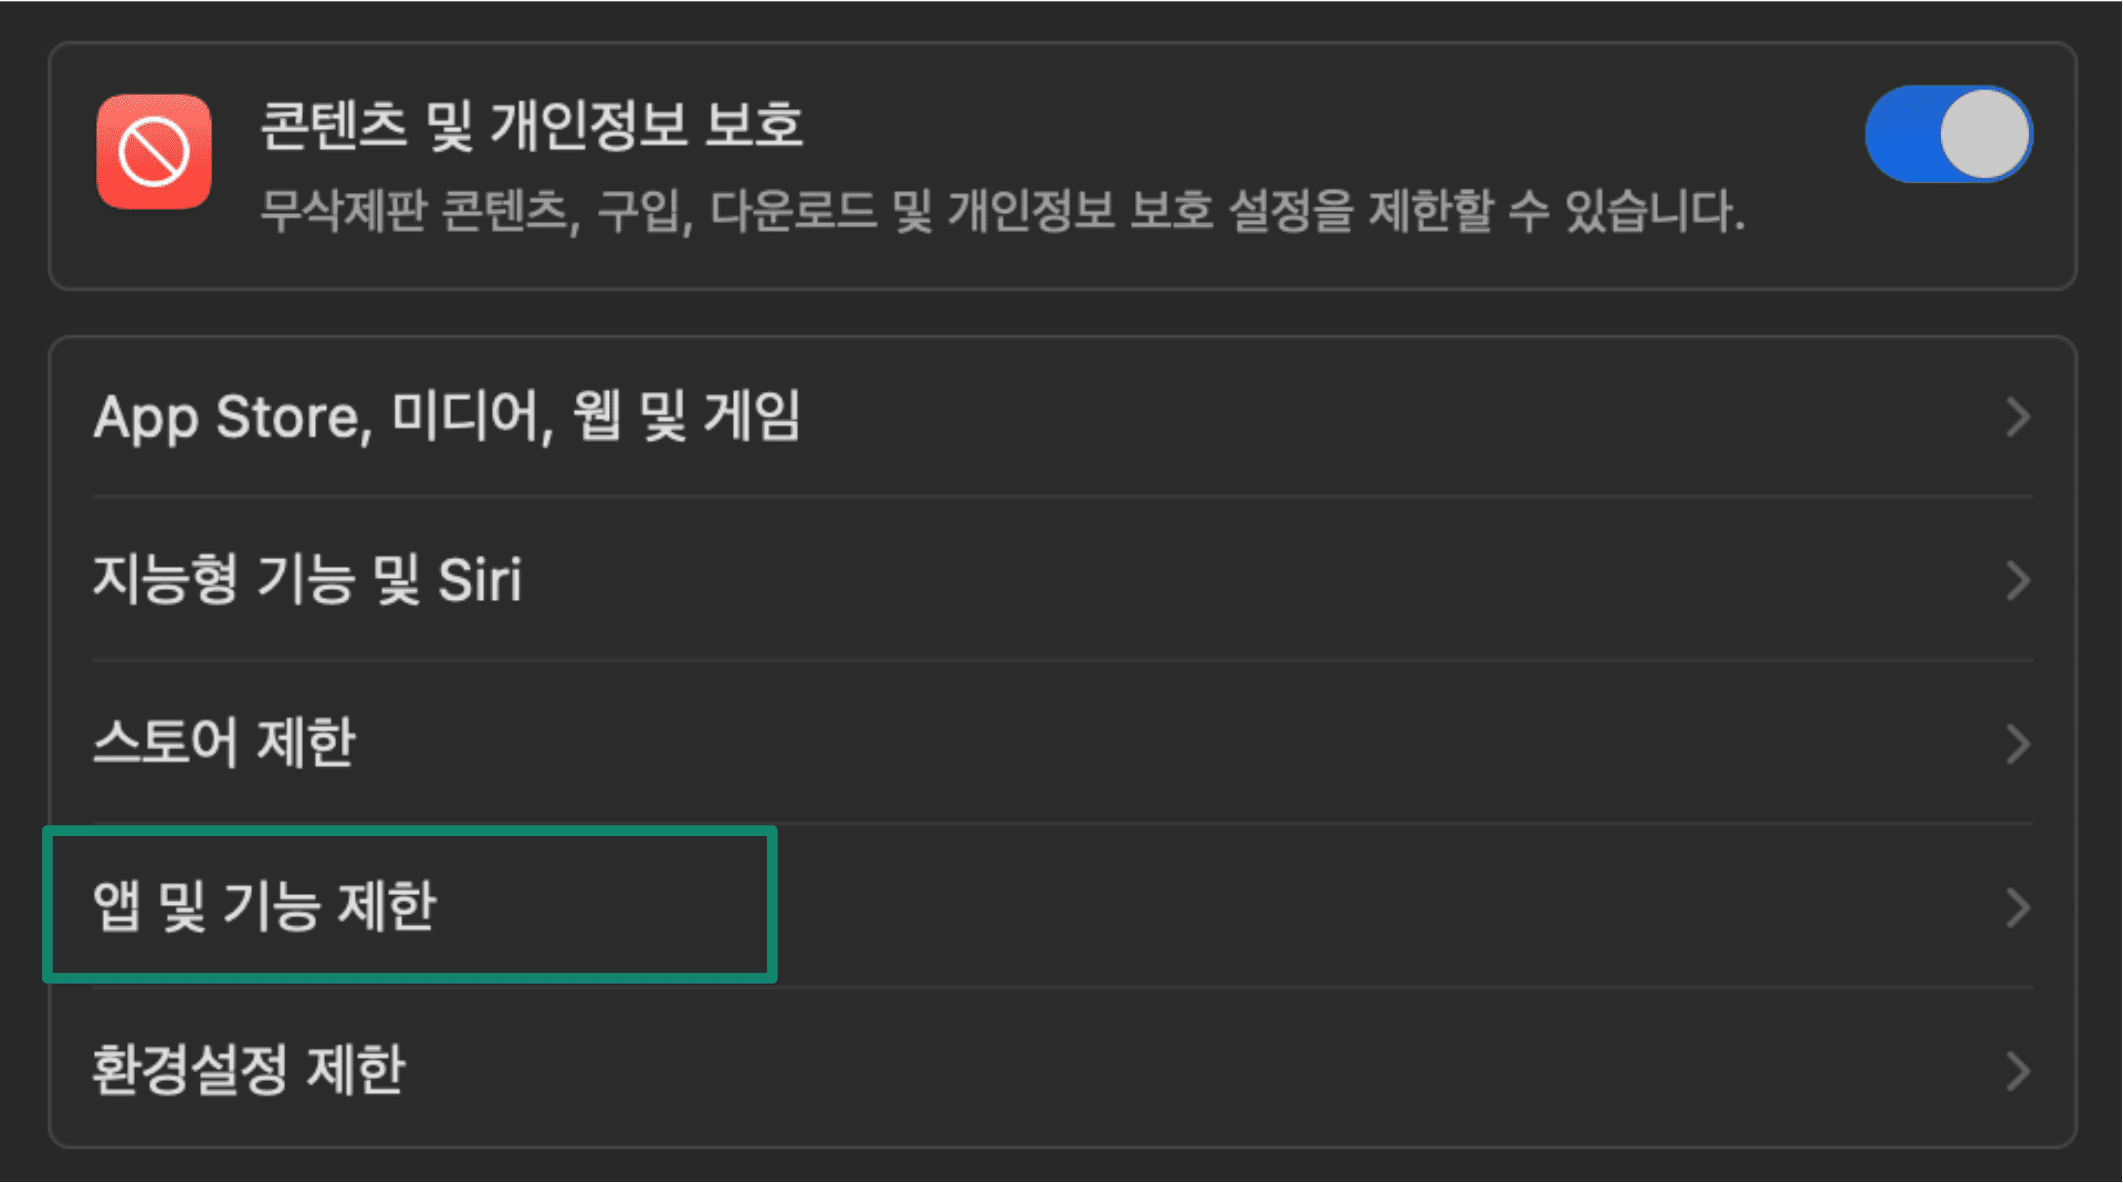Image resolution: width=2123 pixels, height=1183 pixels.
Task: Expand the App Store, 미디어, 웹 및 게임 row
Action: pyautogui.click(x=2019, y=418)
